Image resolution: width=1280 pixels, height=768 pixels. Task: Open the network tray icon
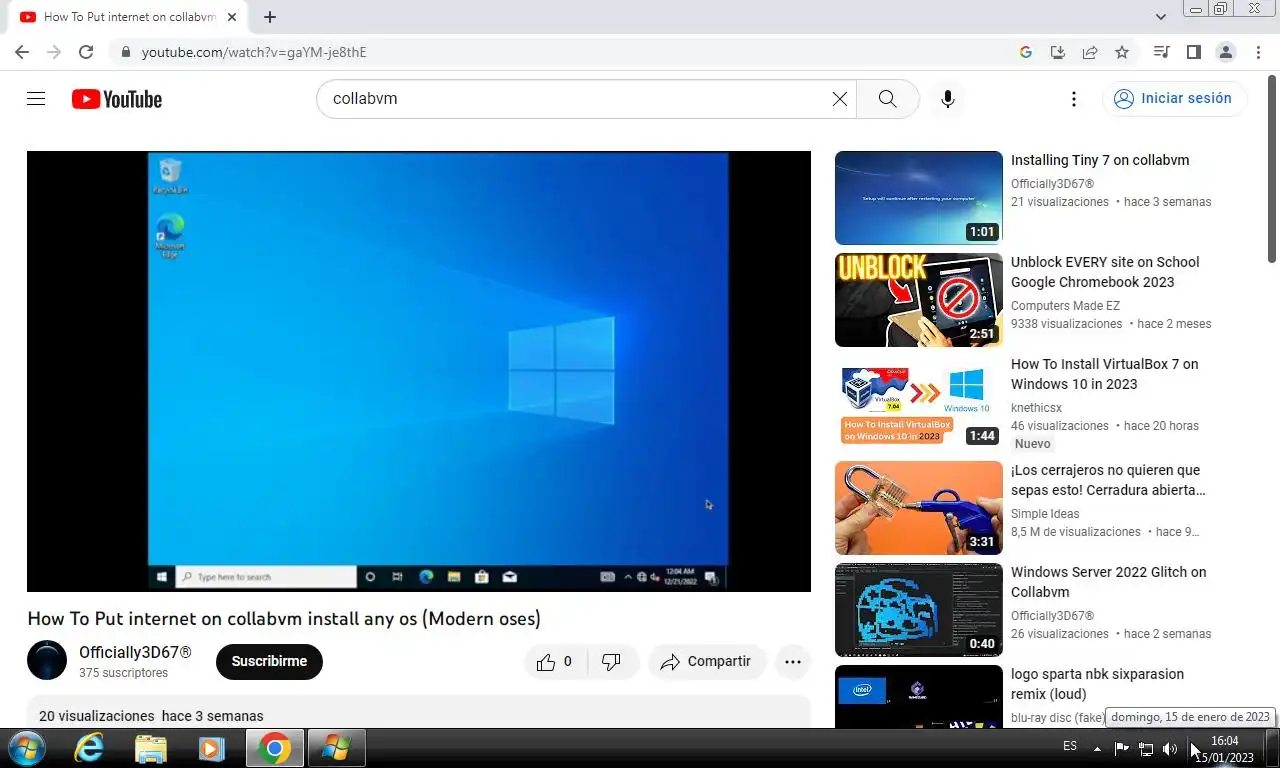(x=1146, y=748)
